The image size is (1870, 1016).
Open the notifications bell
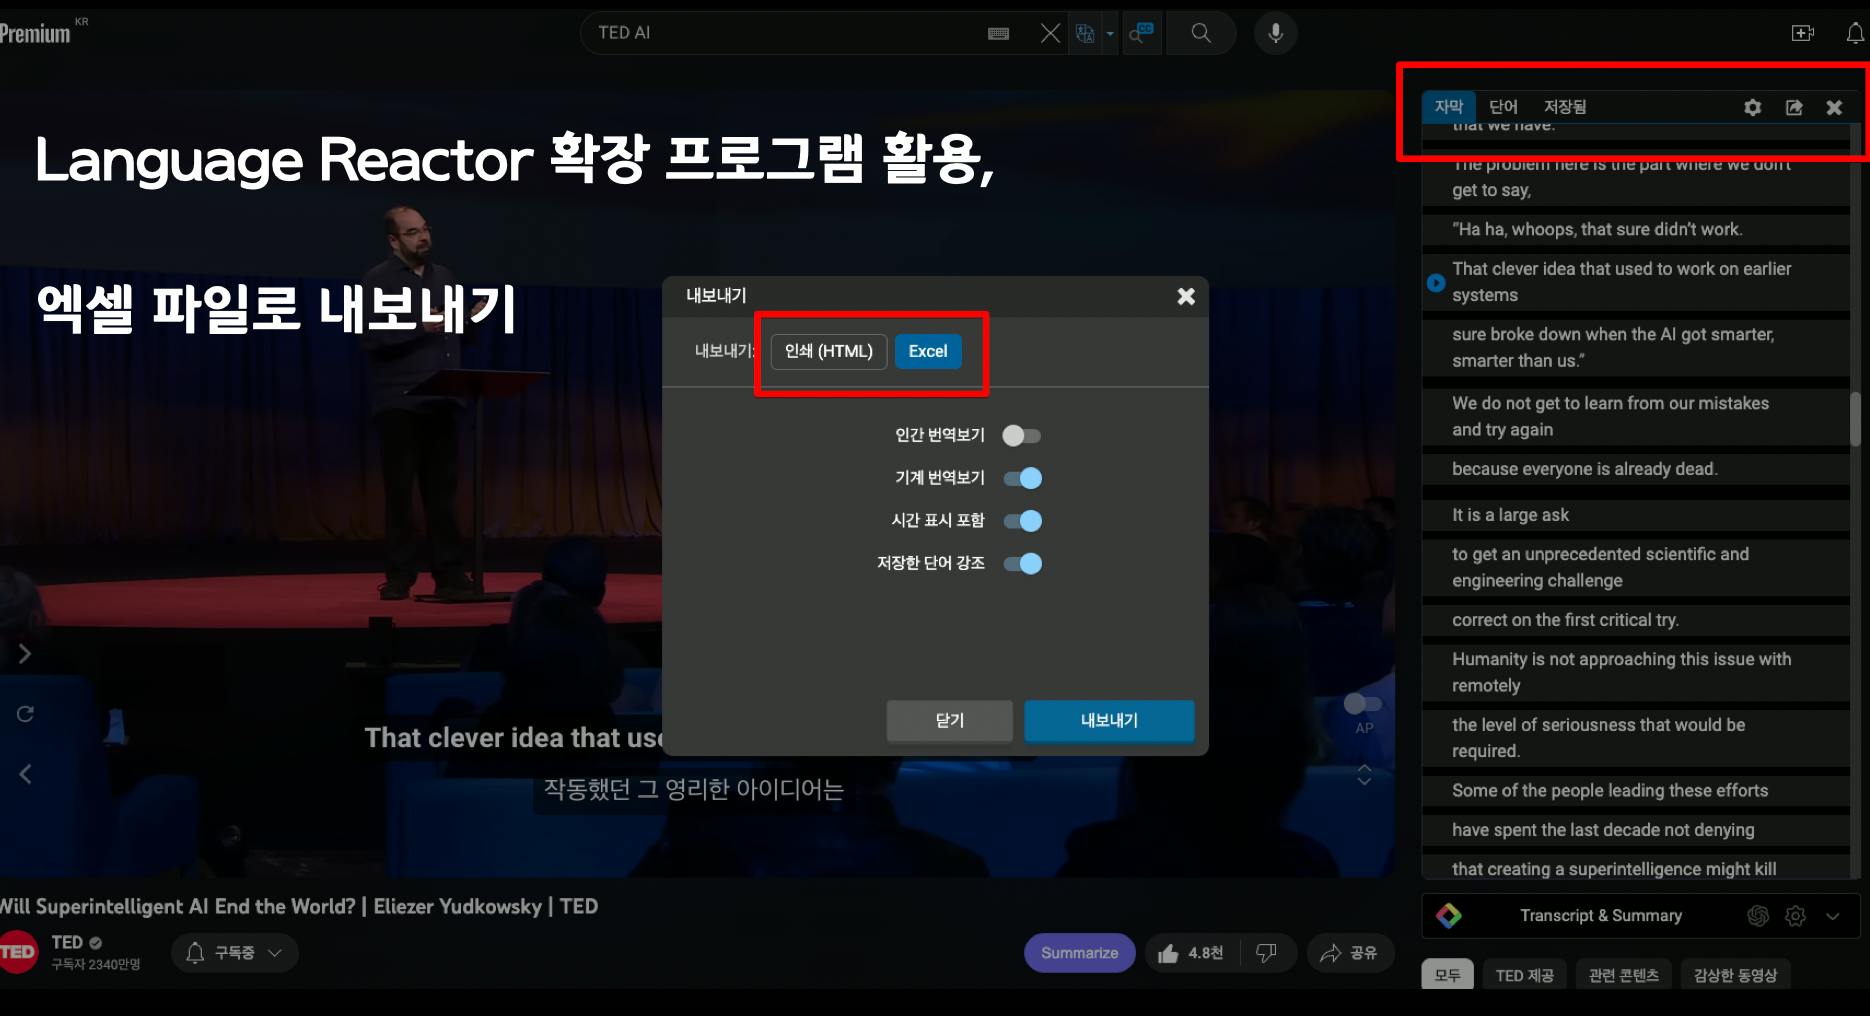tap(1855, 33)
